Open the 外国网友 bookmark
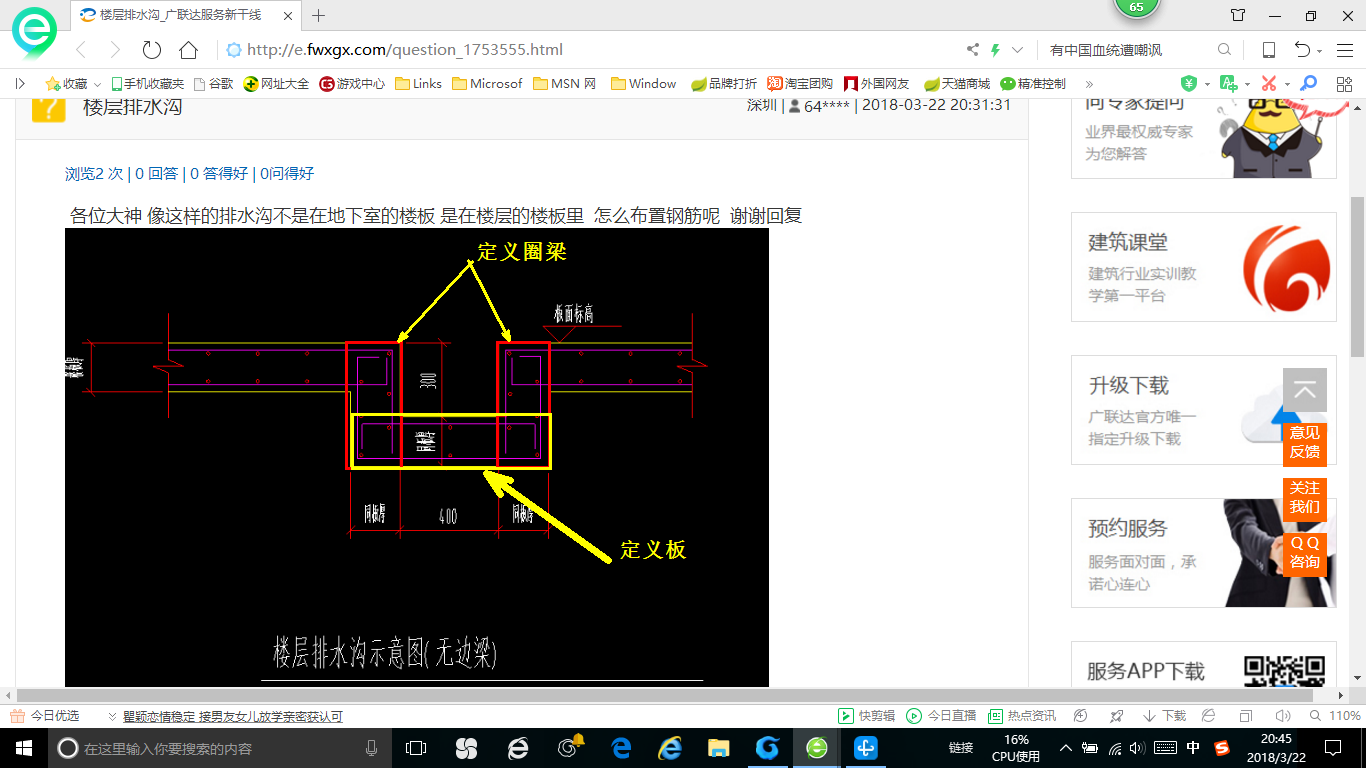 tap(877, 84)
